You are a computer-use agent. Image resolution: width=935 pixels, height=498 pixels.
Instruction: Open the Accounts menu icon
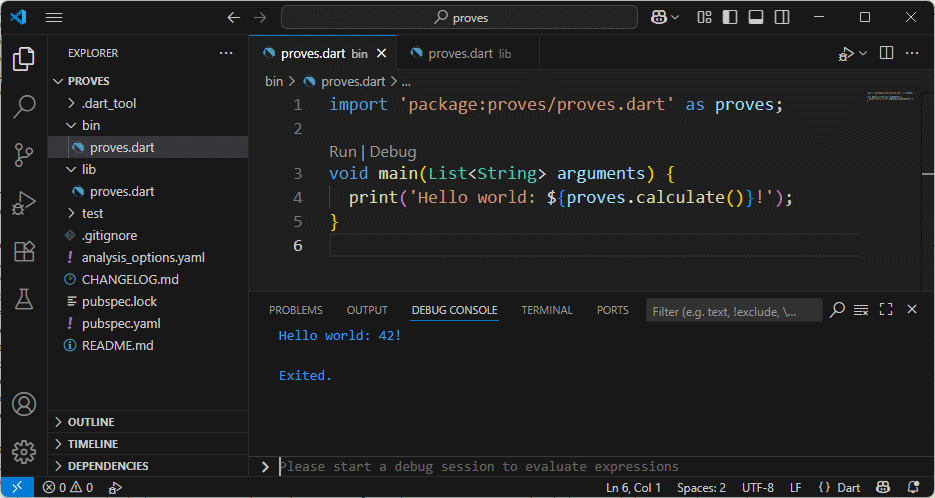tap(24, 404)
